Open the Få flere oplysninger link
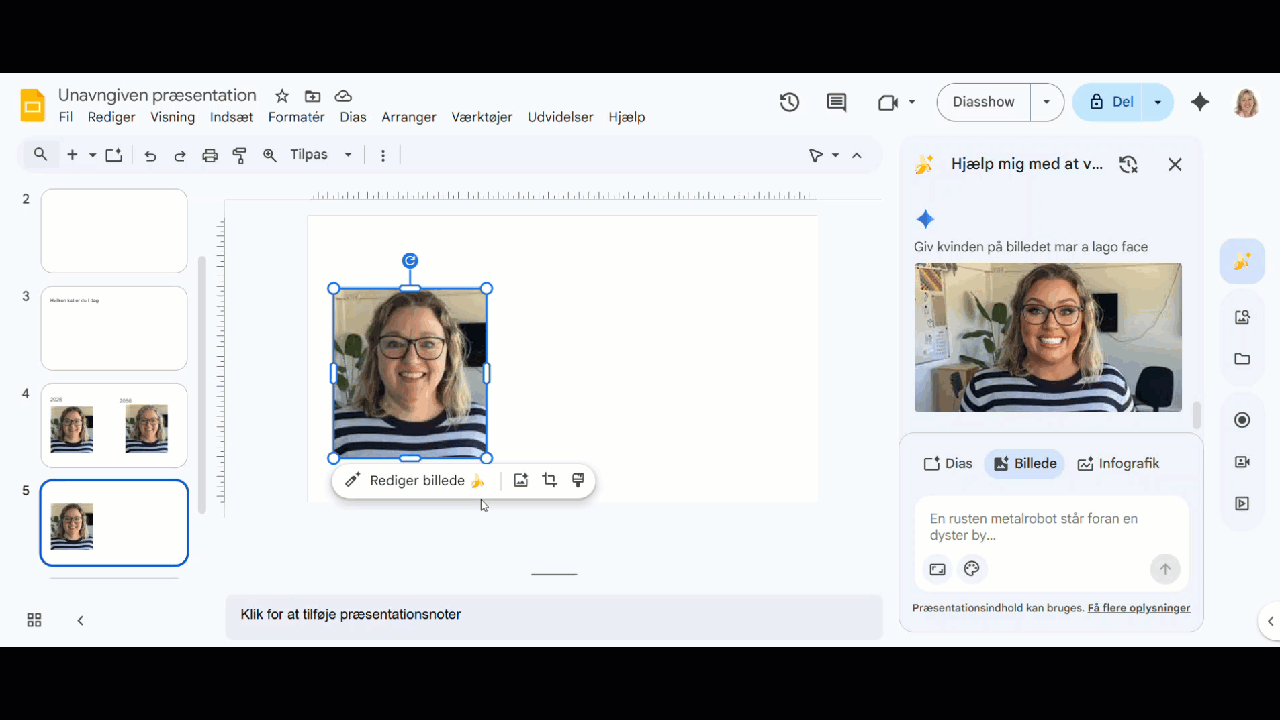The width and height of the screenshot is (1280, 720). point(1139,608)
